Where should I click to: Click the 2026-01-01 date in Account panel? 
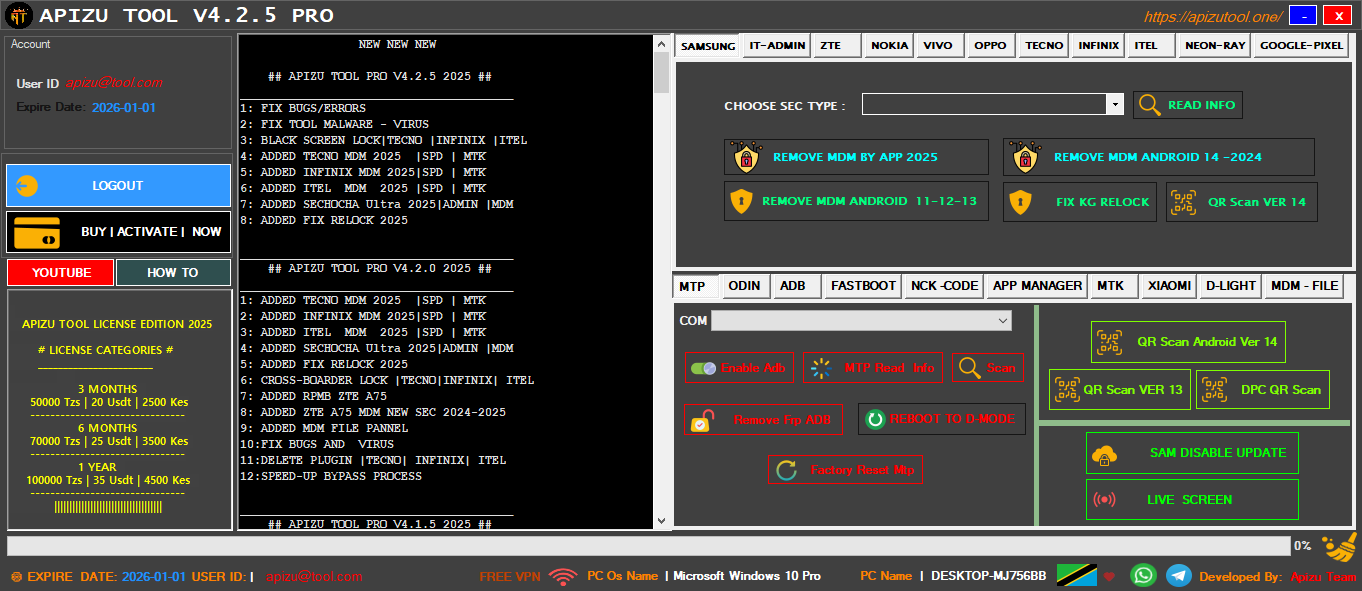pos(124,107)
